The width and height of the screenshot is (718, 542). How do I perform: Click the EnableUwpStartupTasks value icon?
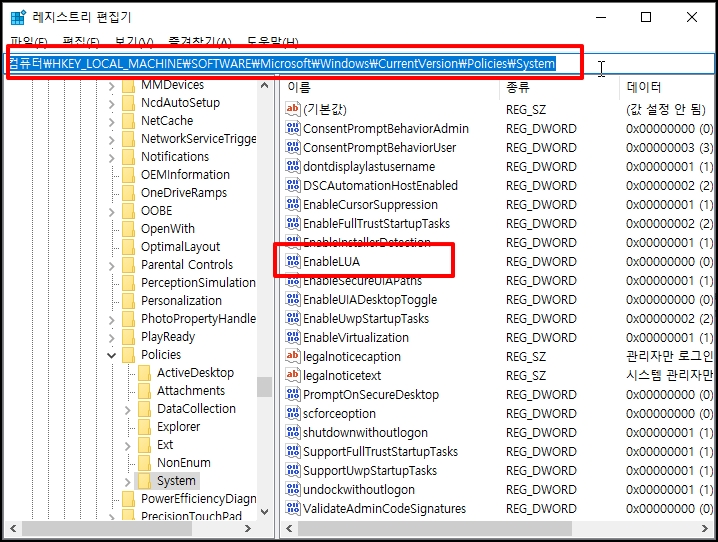pos(293,318)
